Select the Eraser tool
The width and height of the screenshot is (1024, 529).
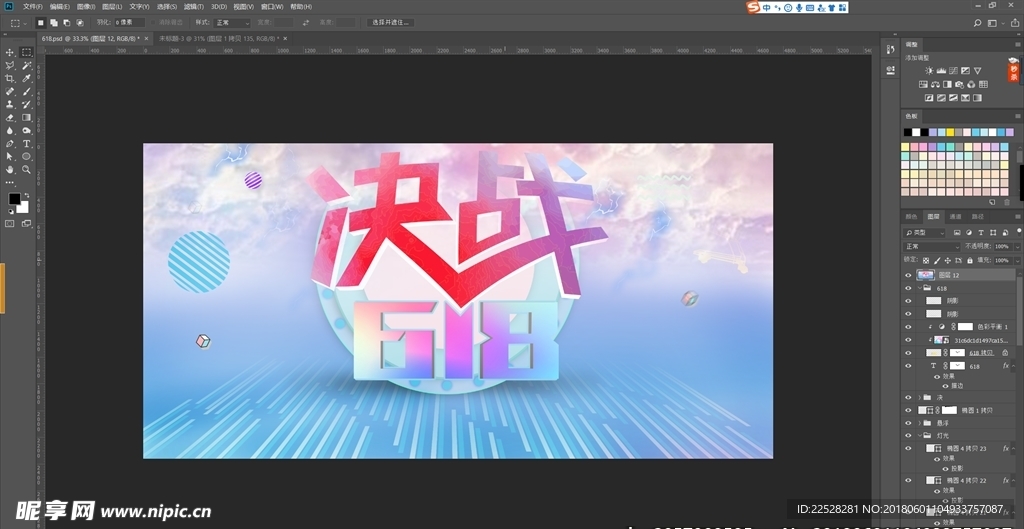click(10, 118)
